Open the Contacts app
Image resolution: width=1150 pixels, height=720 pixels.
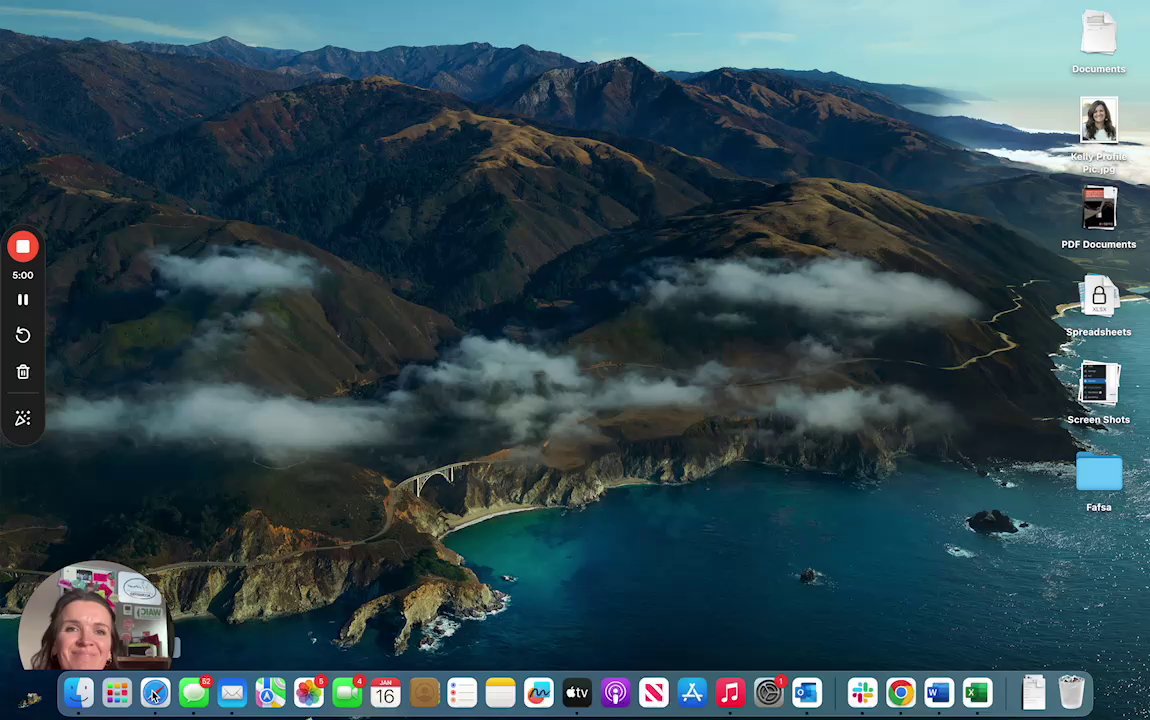tap(424, 692)
